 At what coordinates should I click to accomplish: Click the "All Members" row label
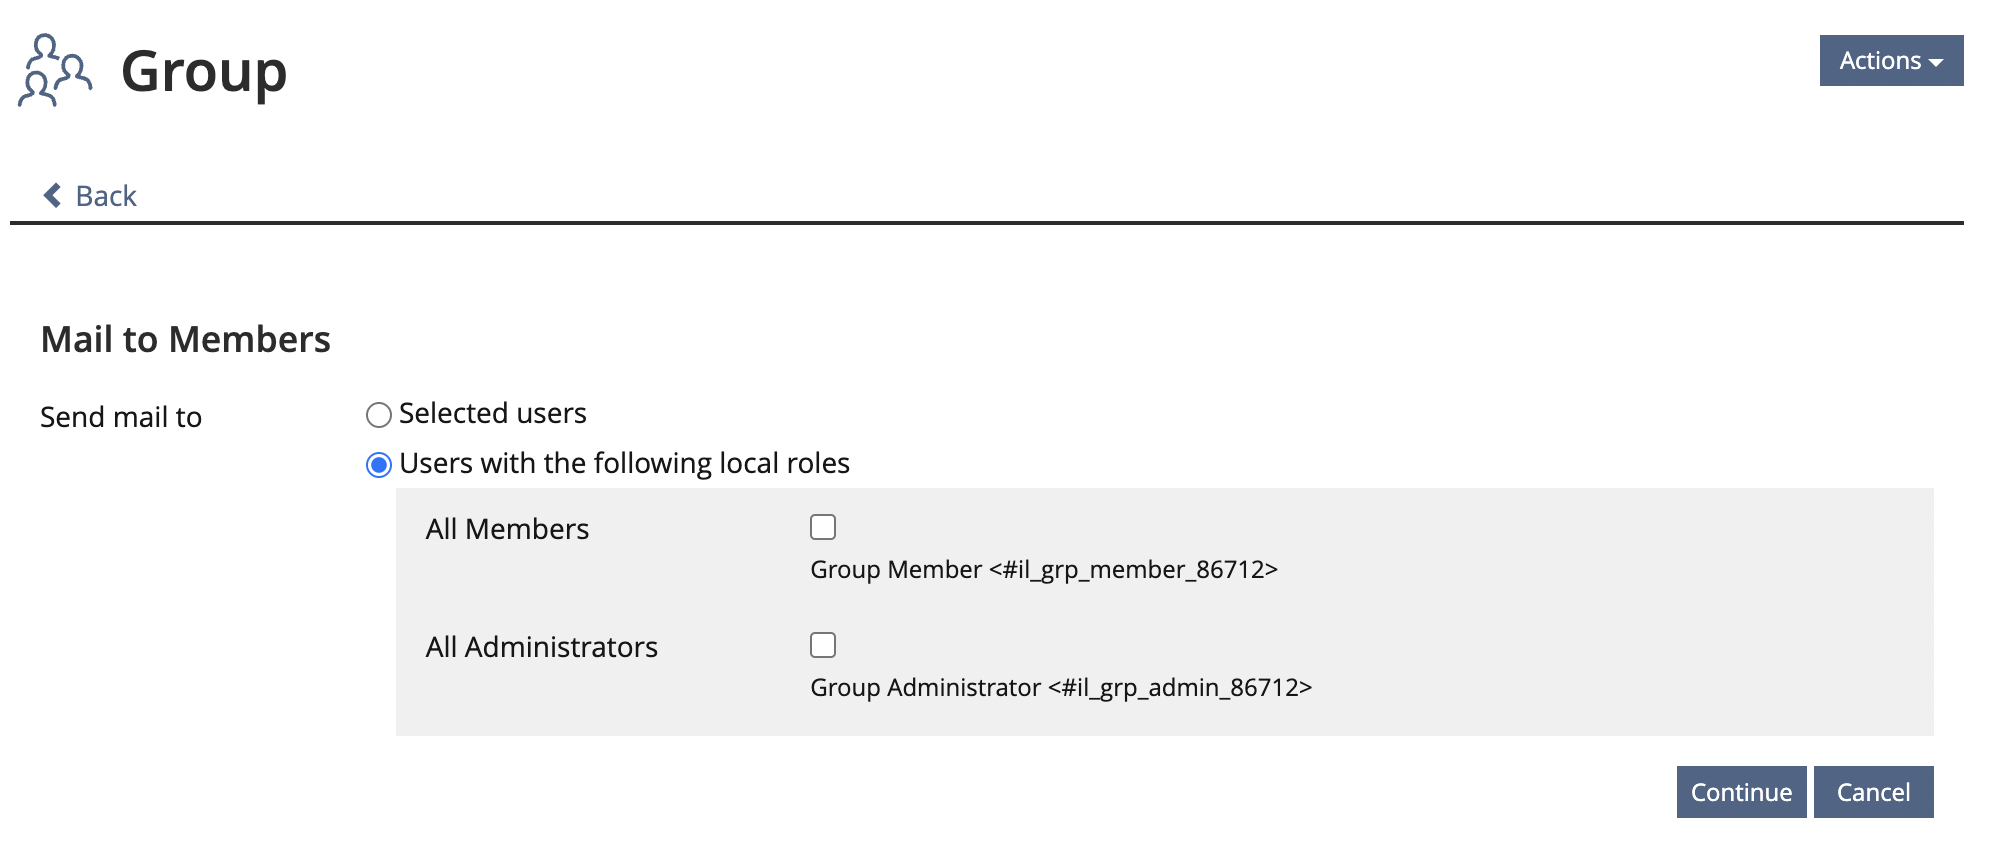507,529
